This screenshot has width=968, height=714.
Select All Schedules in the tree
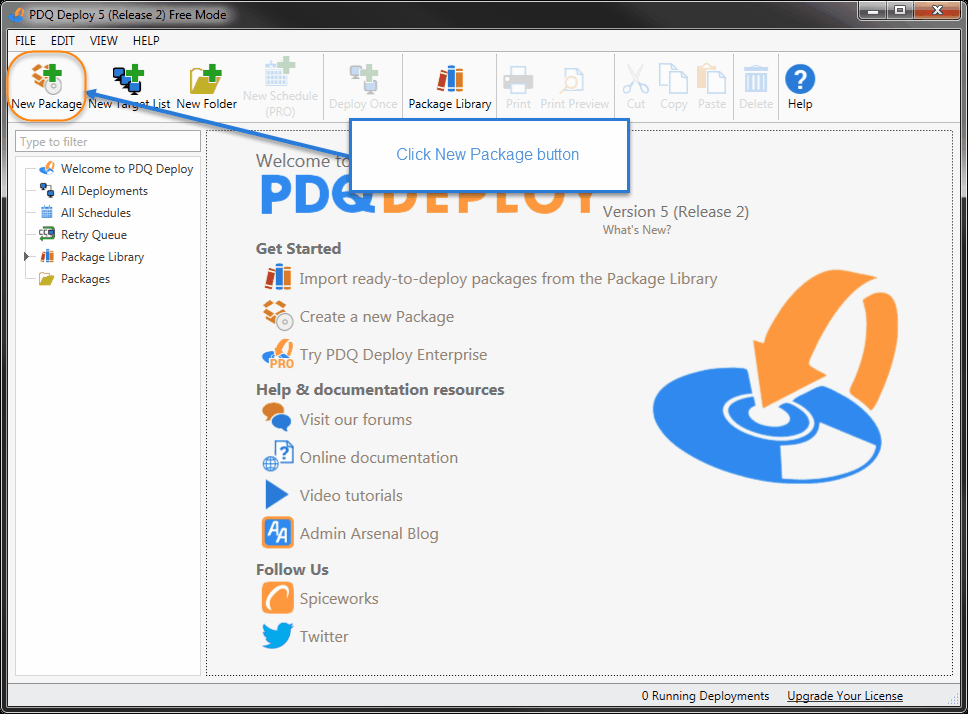(x=85, y=212)
